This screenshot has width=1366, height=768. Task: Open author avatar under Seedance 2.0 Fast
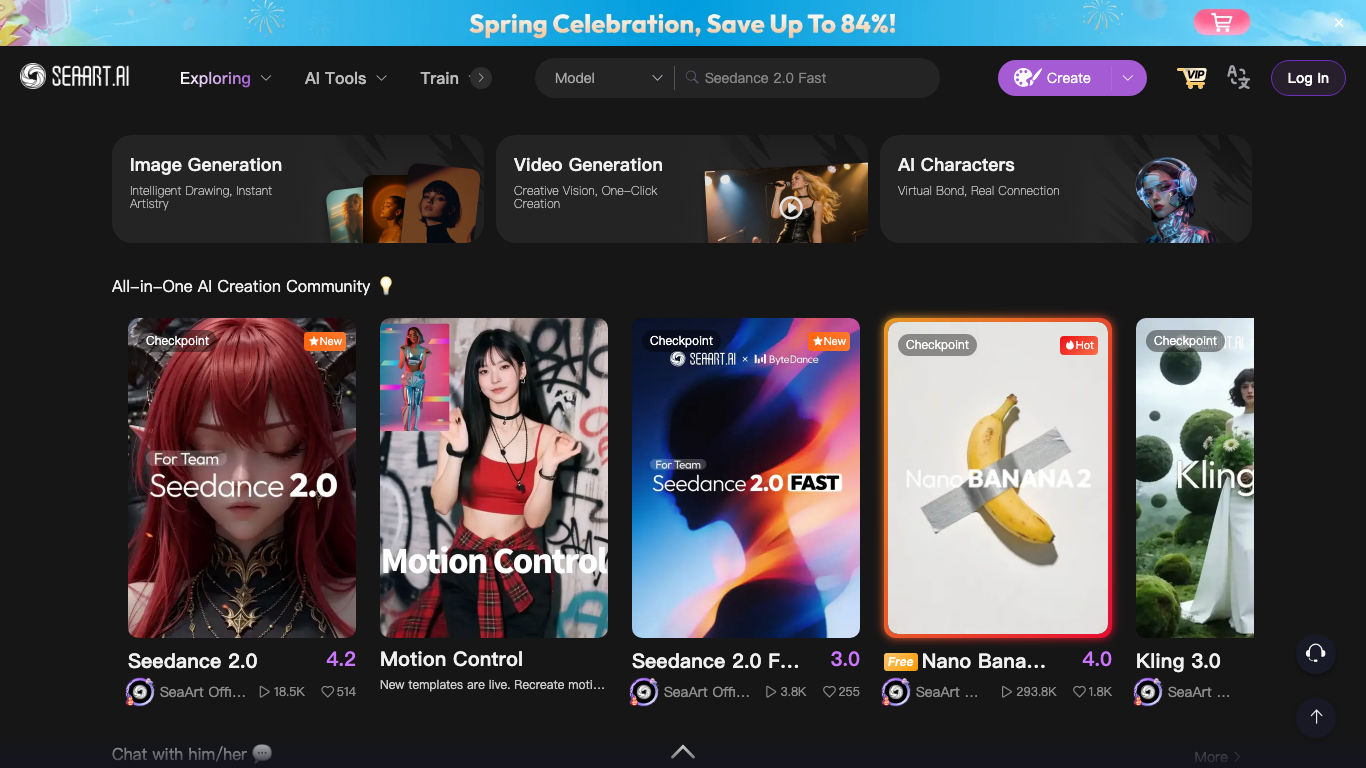[x=644, y=692]
